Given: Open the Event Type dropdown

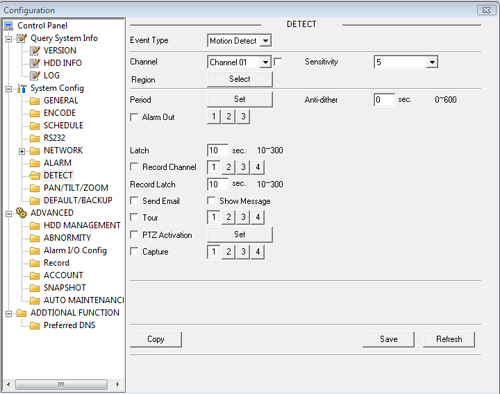Looking at the screenshot, I should pos(265,41).
